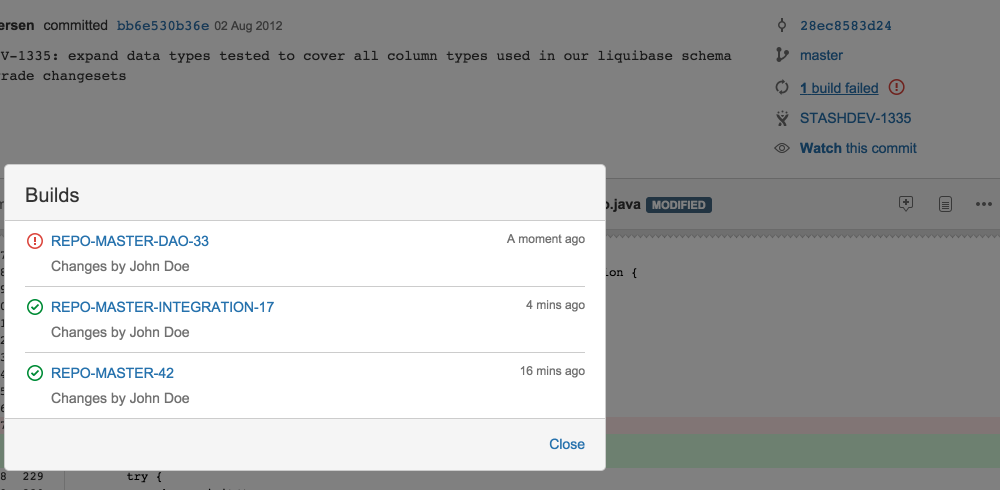Image resolution: width=1000 pixels, height=490 pixels.
Task: Open the more actions ellipsis menu
Action: coord(983,204)
